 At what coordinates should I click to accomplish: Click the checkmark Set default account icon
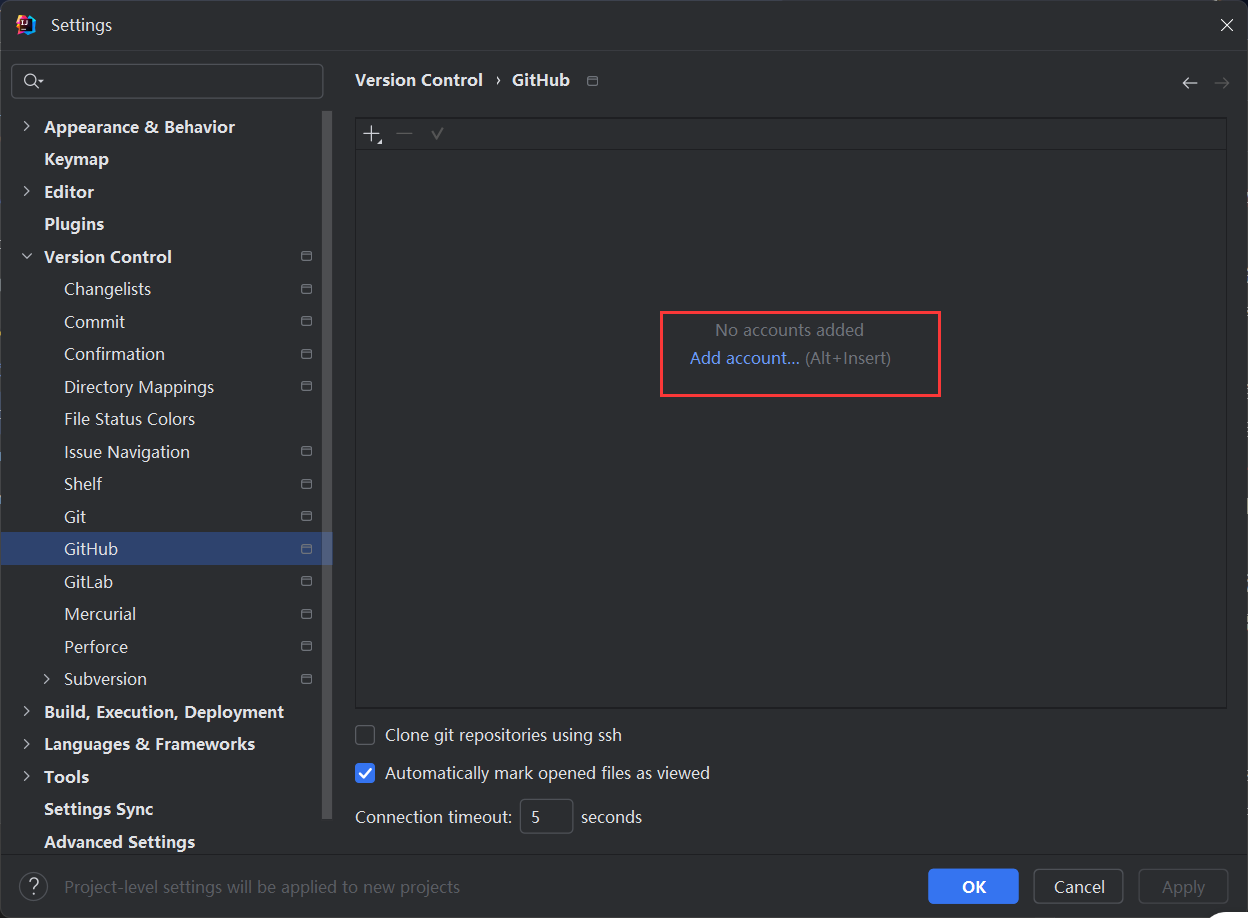click(x=437, y=134)
